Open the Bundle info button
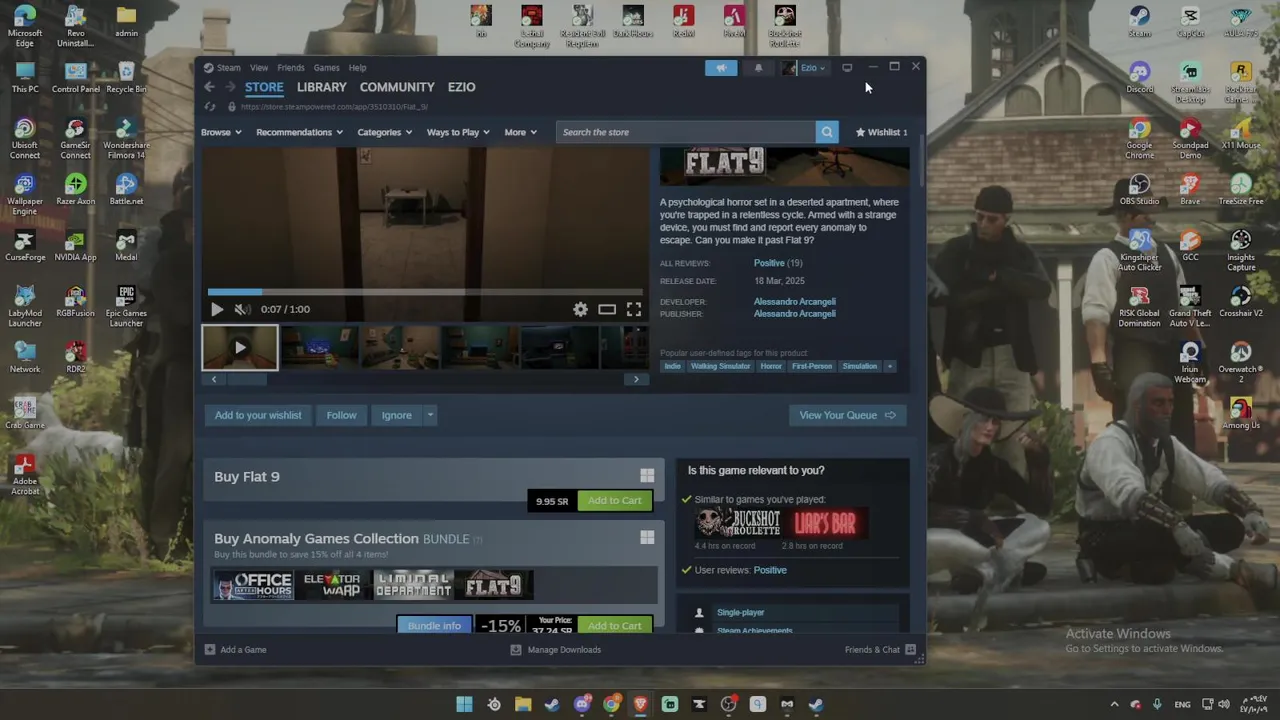 click(434, 626)
